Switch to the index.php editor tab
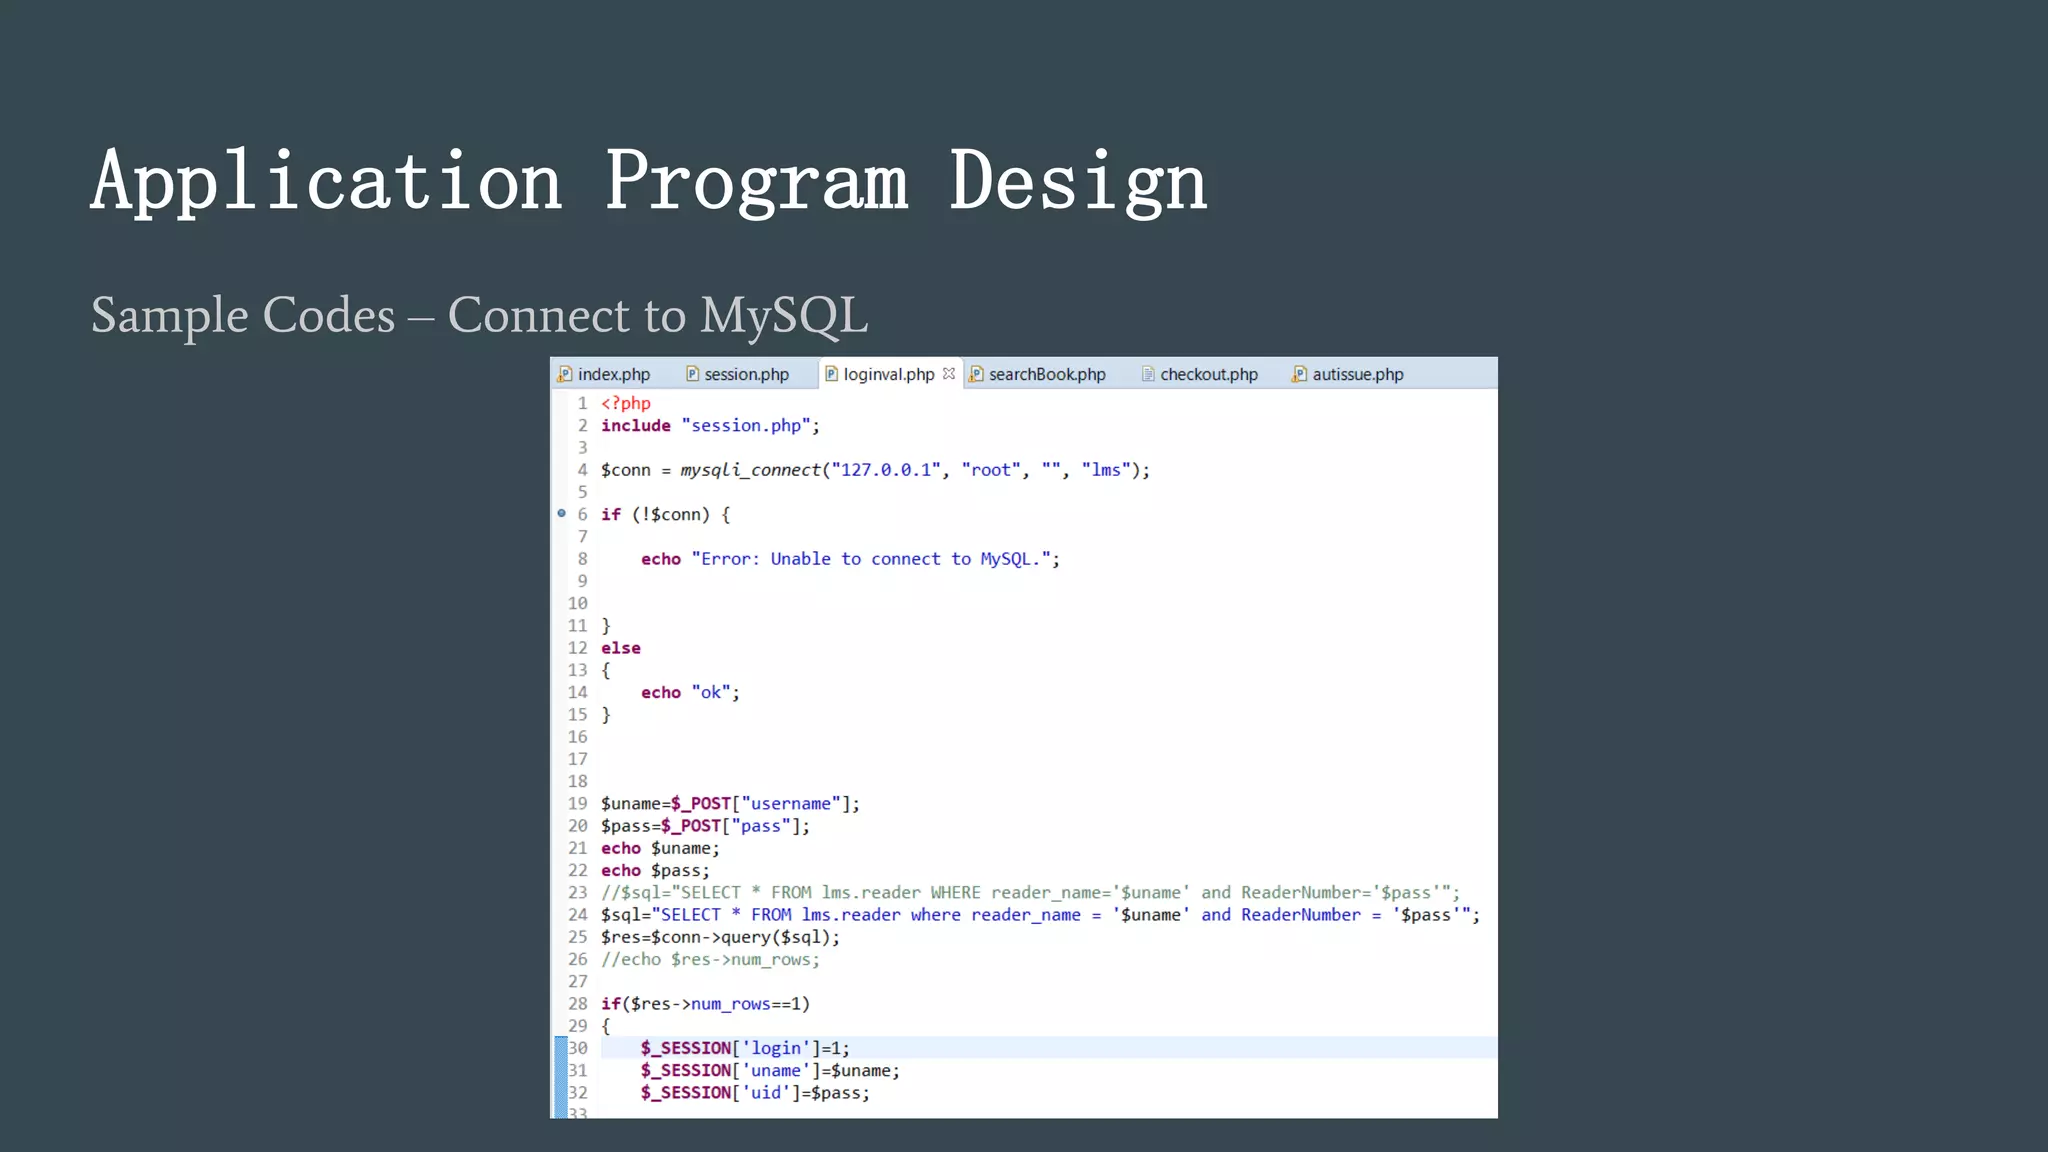The width and height of the screenshot is (2048, 1152). tap(604, 374)
